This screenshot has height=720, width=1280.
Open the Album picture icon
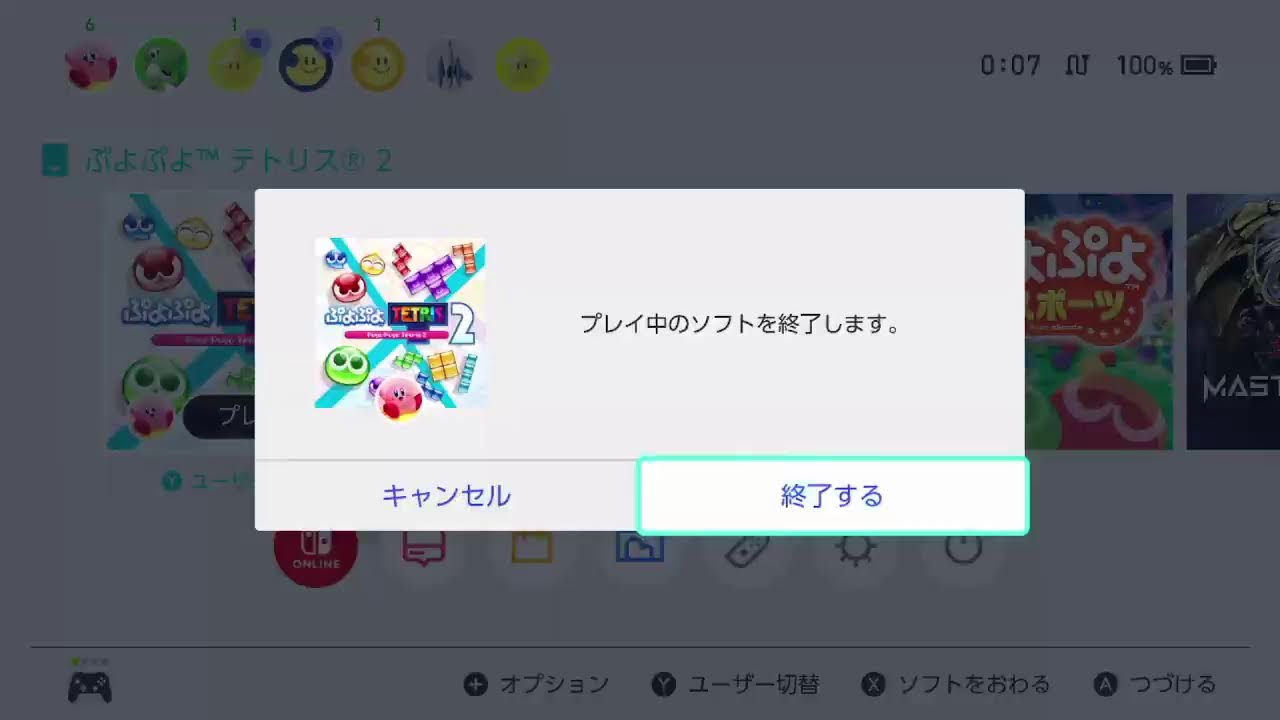point(640,547)
